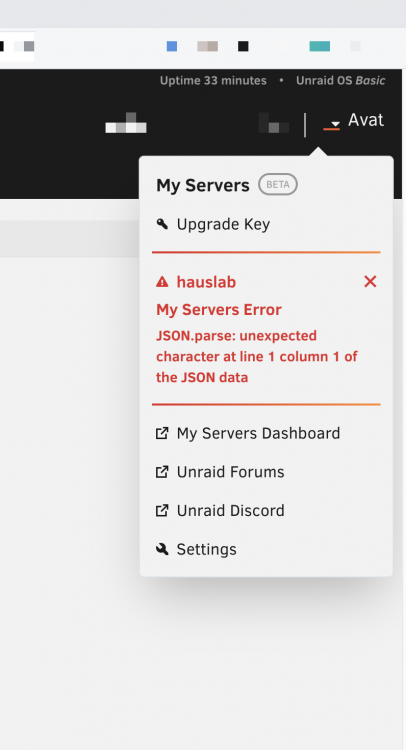The image size is (406, 750).
Task: Click the teal icon in browser toolbar
Action: (x=319, y=46)
